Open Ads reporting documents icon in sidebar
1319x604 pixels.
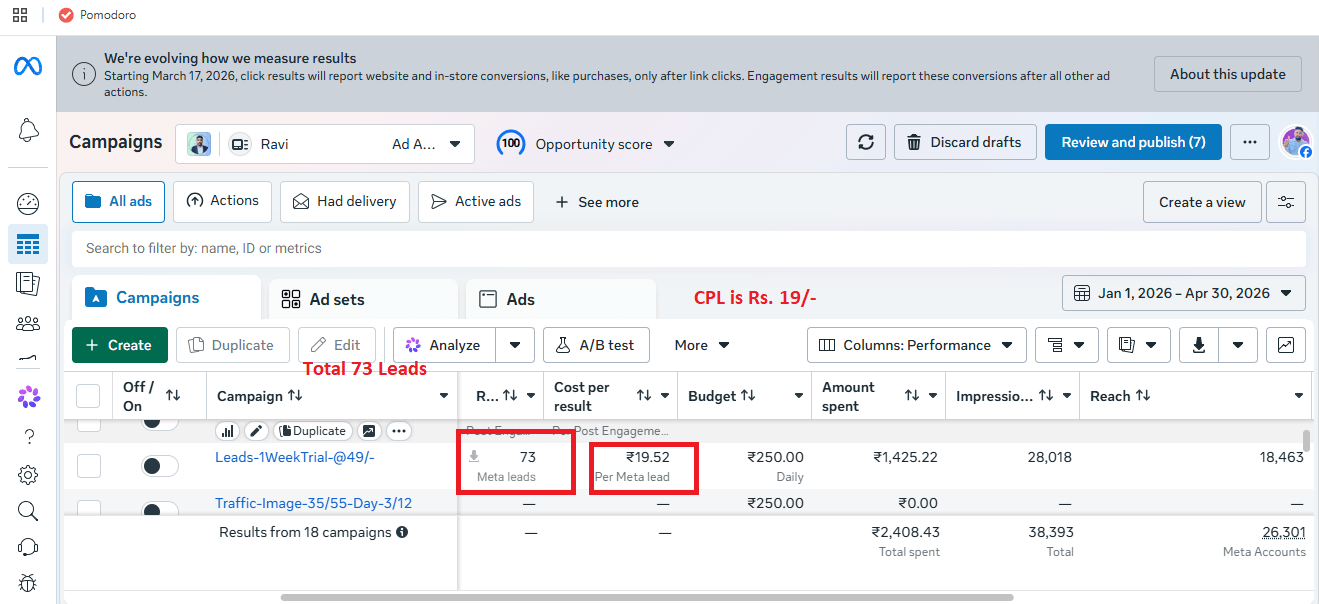28,284
